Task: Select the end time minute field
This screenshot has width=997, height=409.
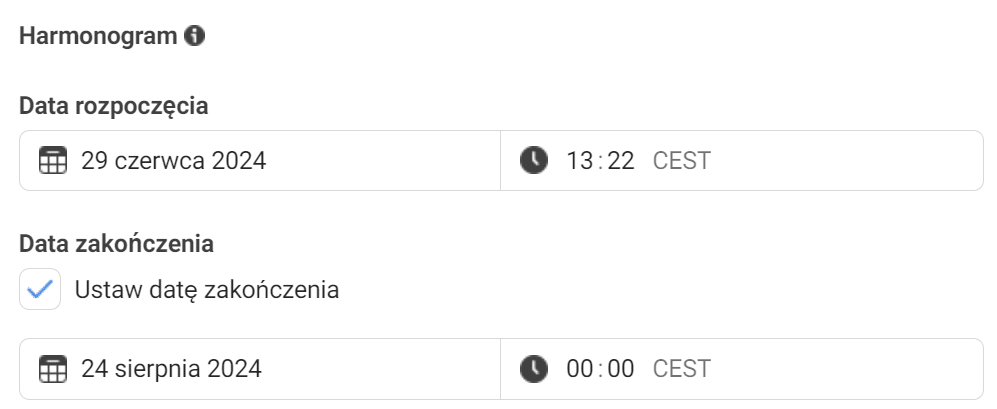Action: [621, 369]
